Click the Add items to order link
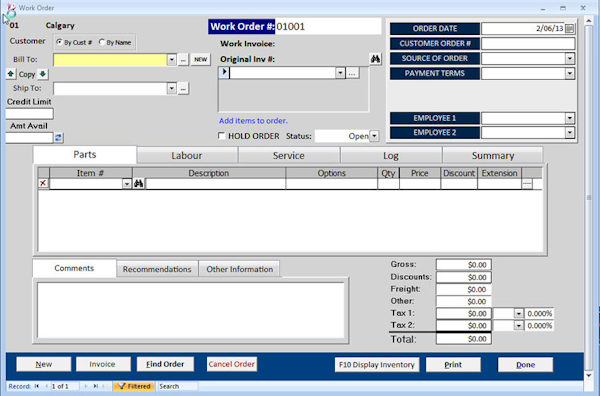The image size is (600, 396). pos(253,121)
